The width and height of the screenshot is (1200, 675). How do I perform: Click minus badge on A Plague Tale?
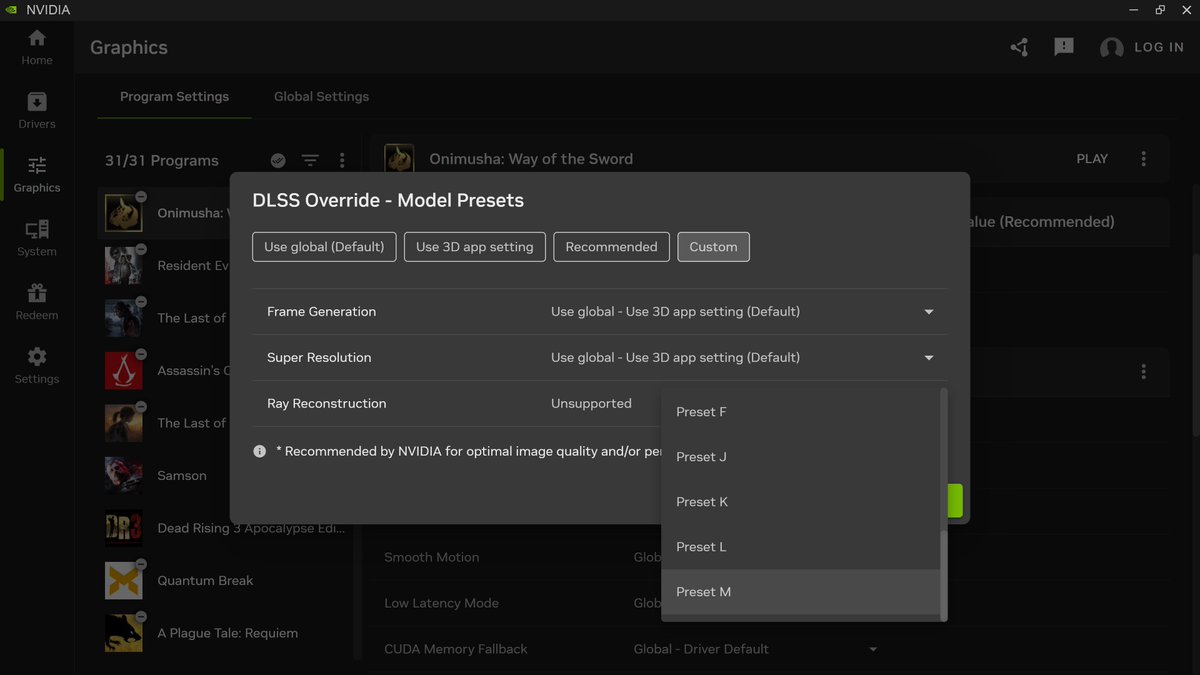(141, 617)
